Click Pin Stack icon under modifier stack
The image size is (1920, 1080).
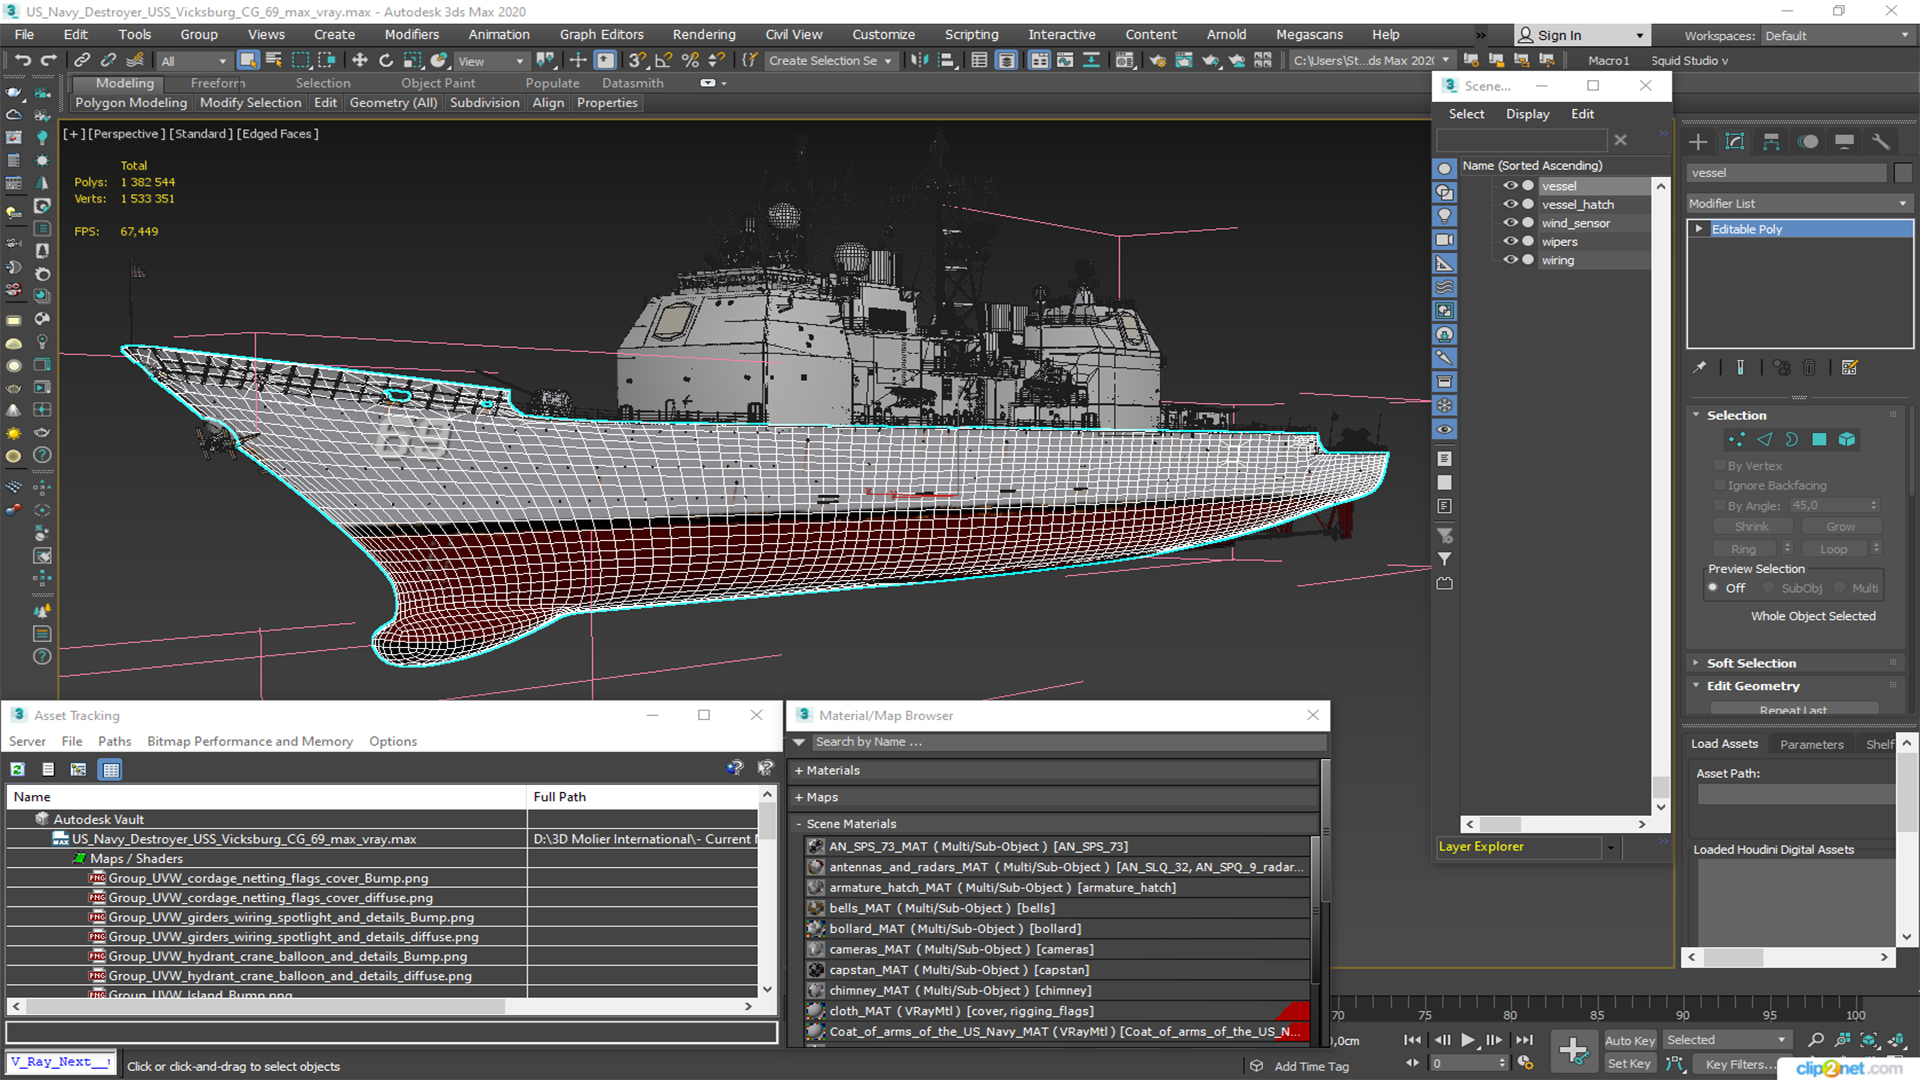click(1699, 368)
